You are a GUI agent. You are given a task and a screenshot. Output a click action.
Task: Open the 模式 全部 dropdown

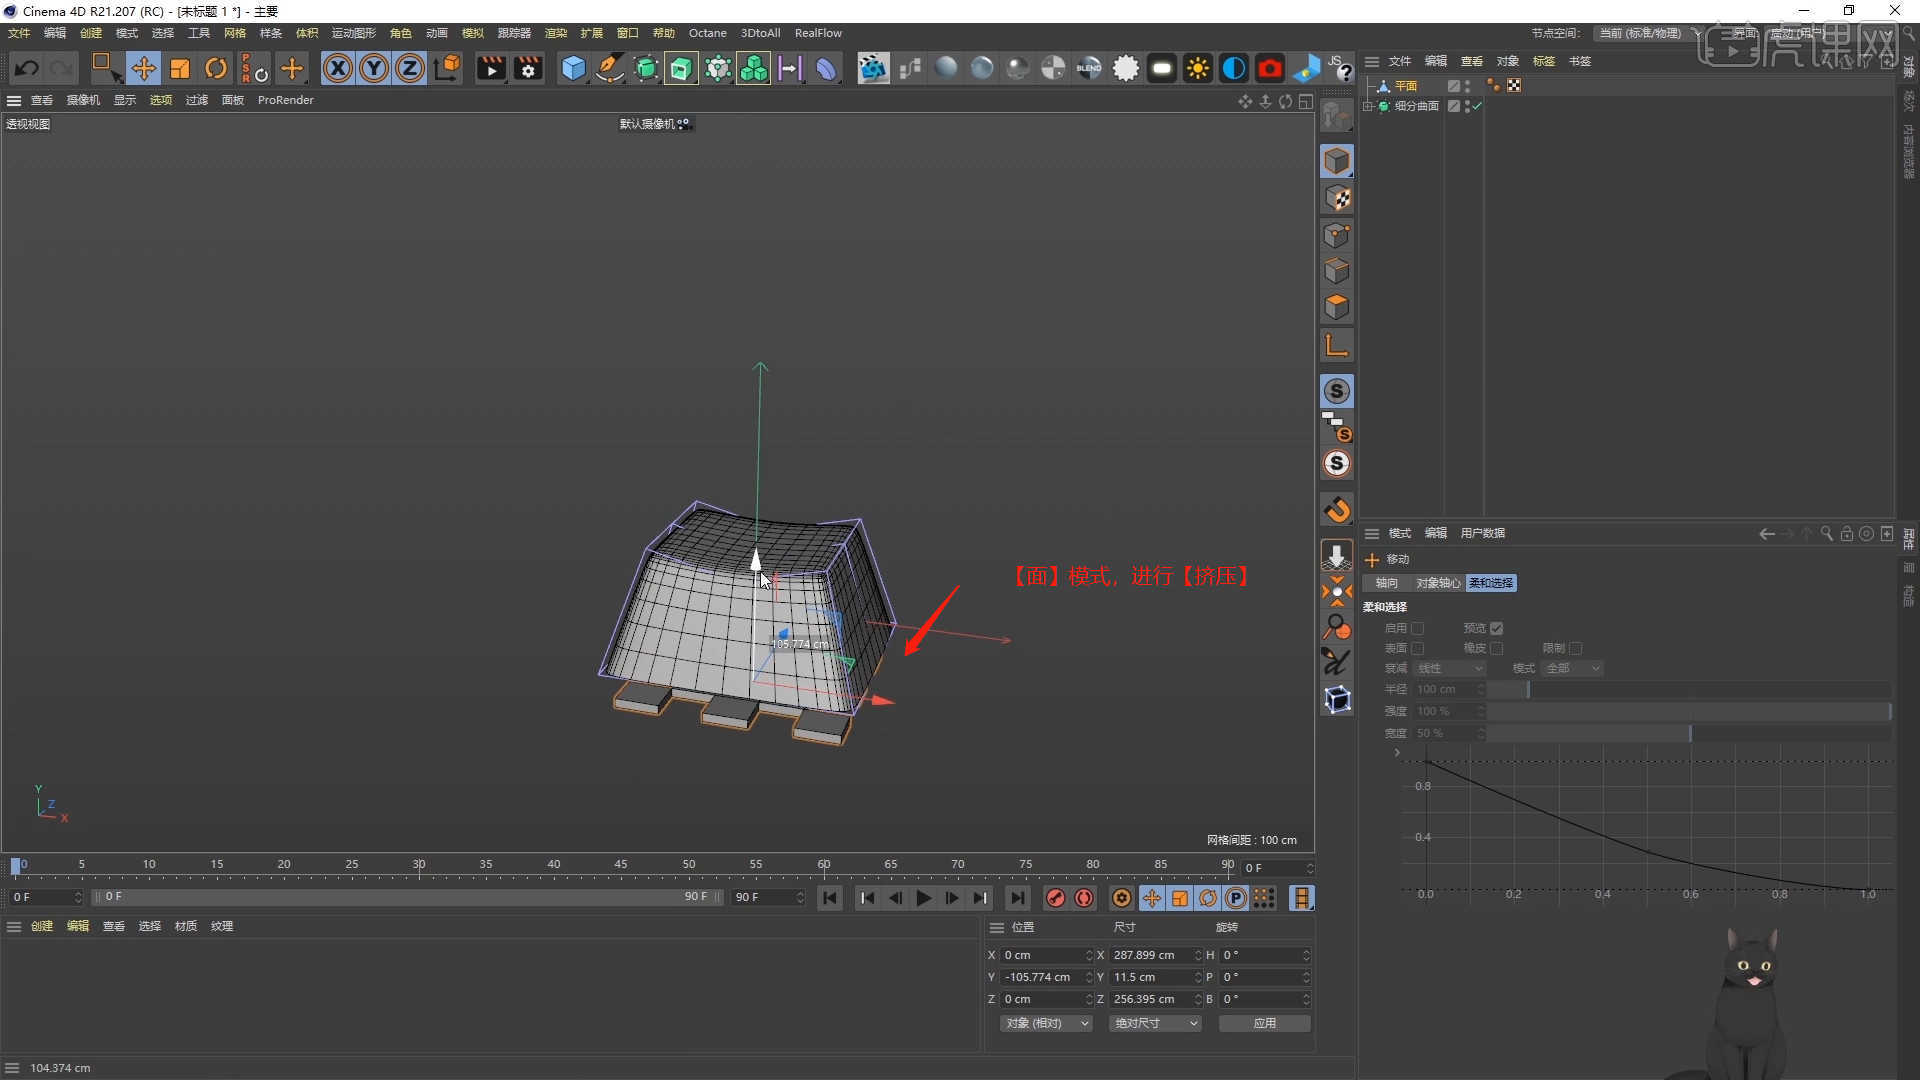[1573, 668]
